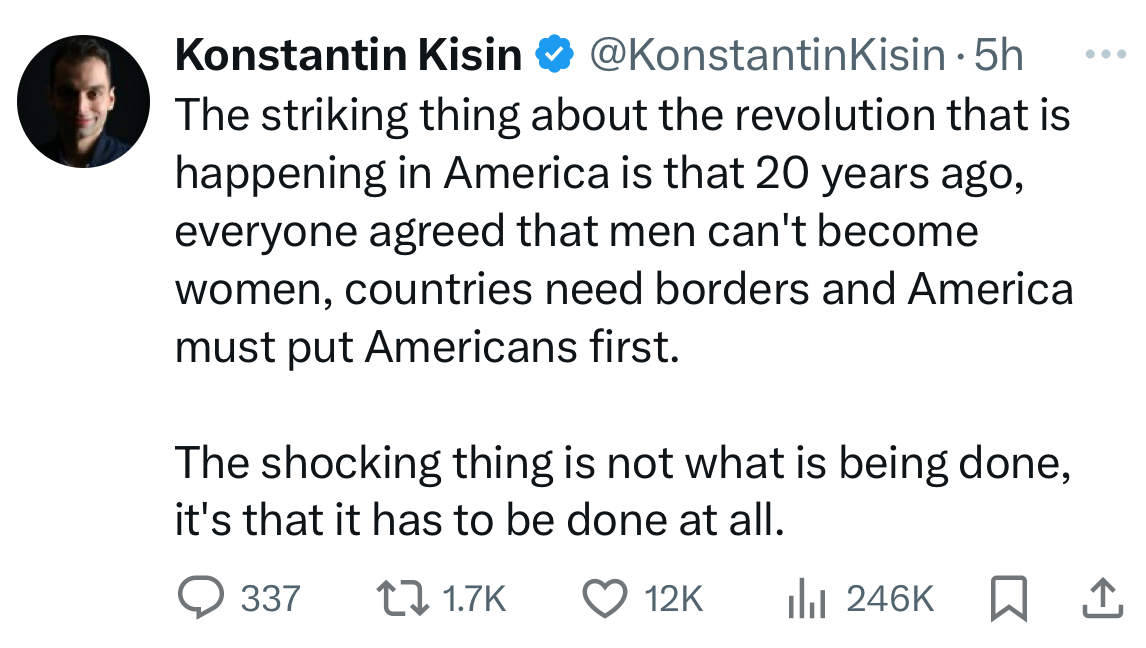1146x648 pixels.
Task: Click the 337 replies count
Action: pos(271,599)
